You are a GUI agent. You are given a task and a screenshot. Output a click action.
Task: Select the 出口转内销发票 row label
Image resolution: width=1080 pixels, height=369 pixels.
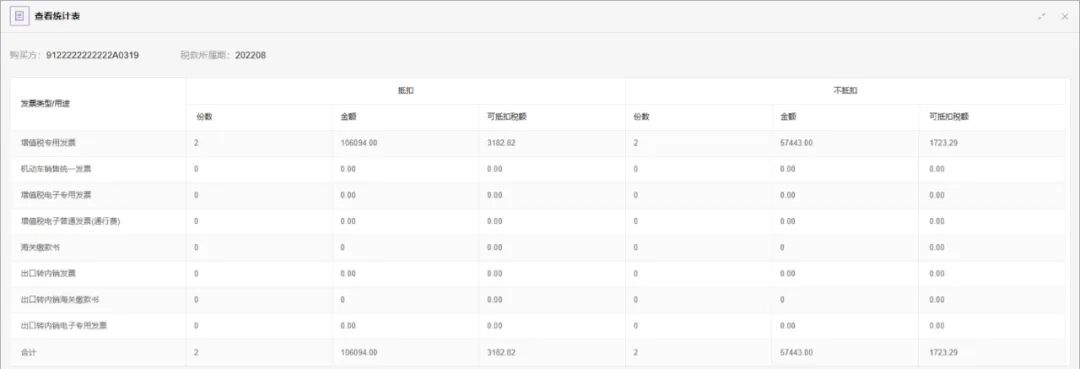click(x=48, y=273)
